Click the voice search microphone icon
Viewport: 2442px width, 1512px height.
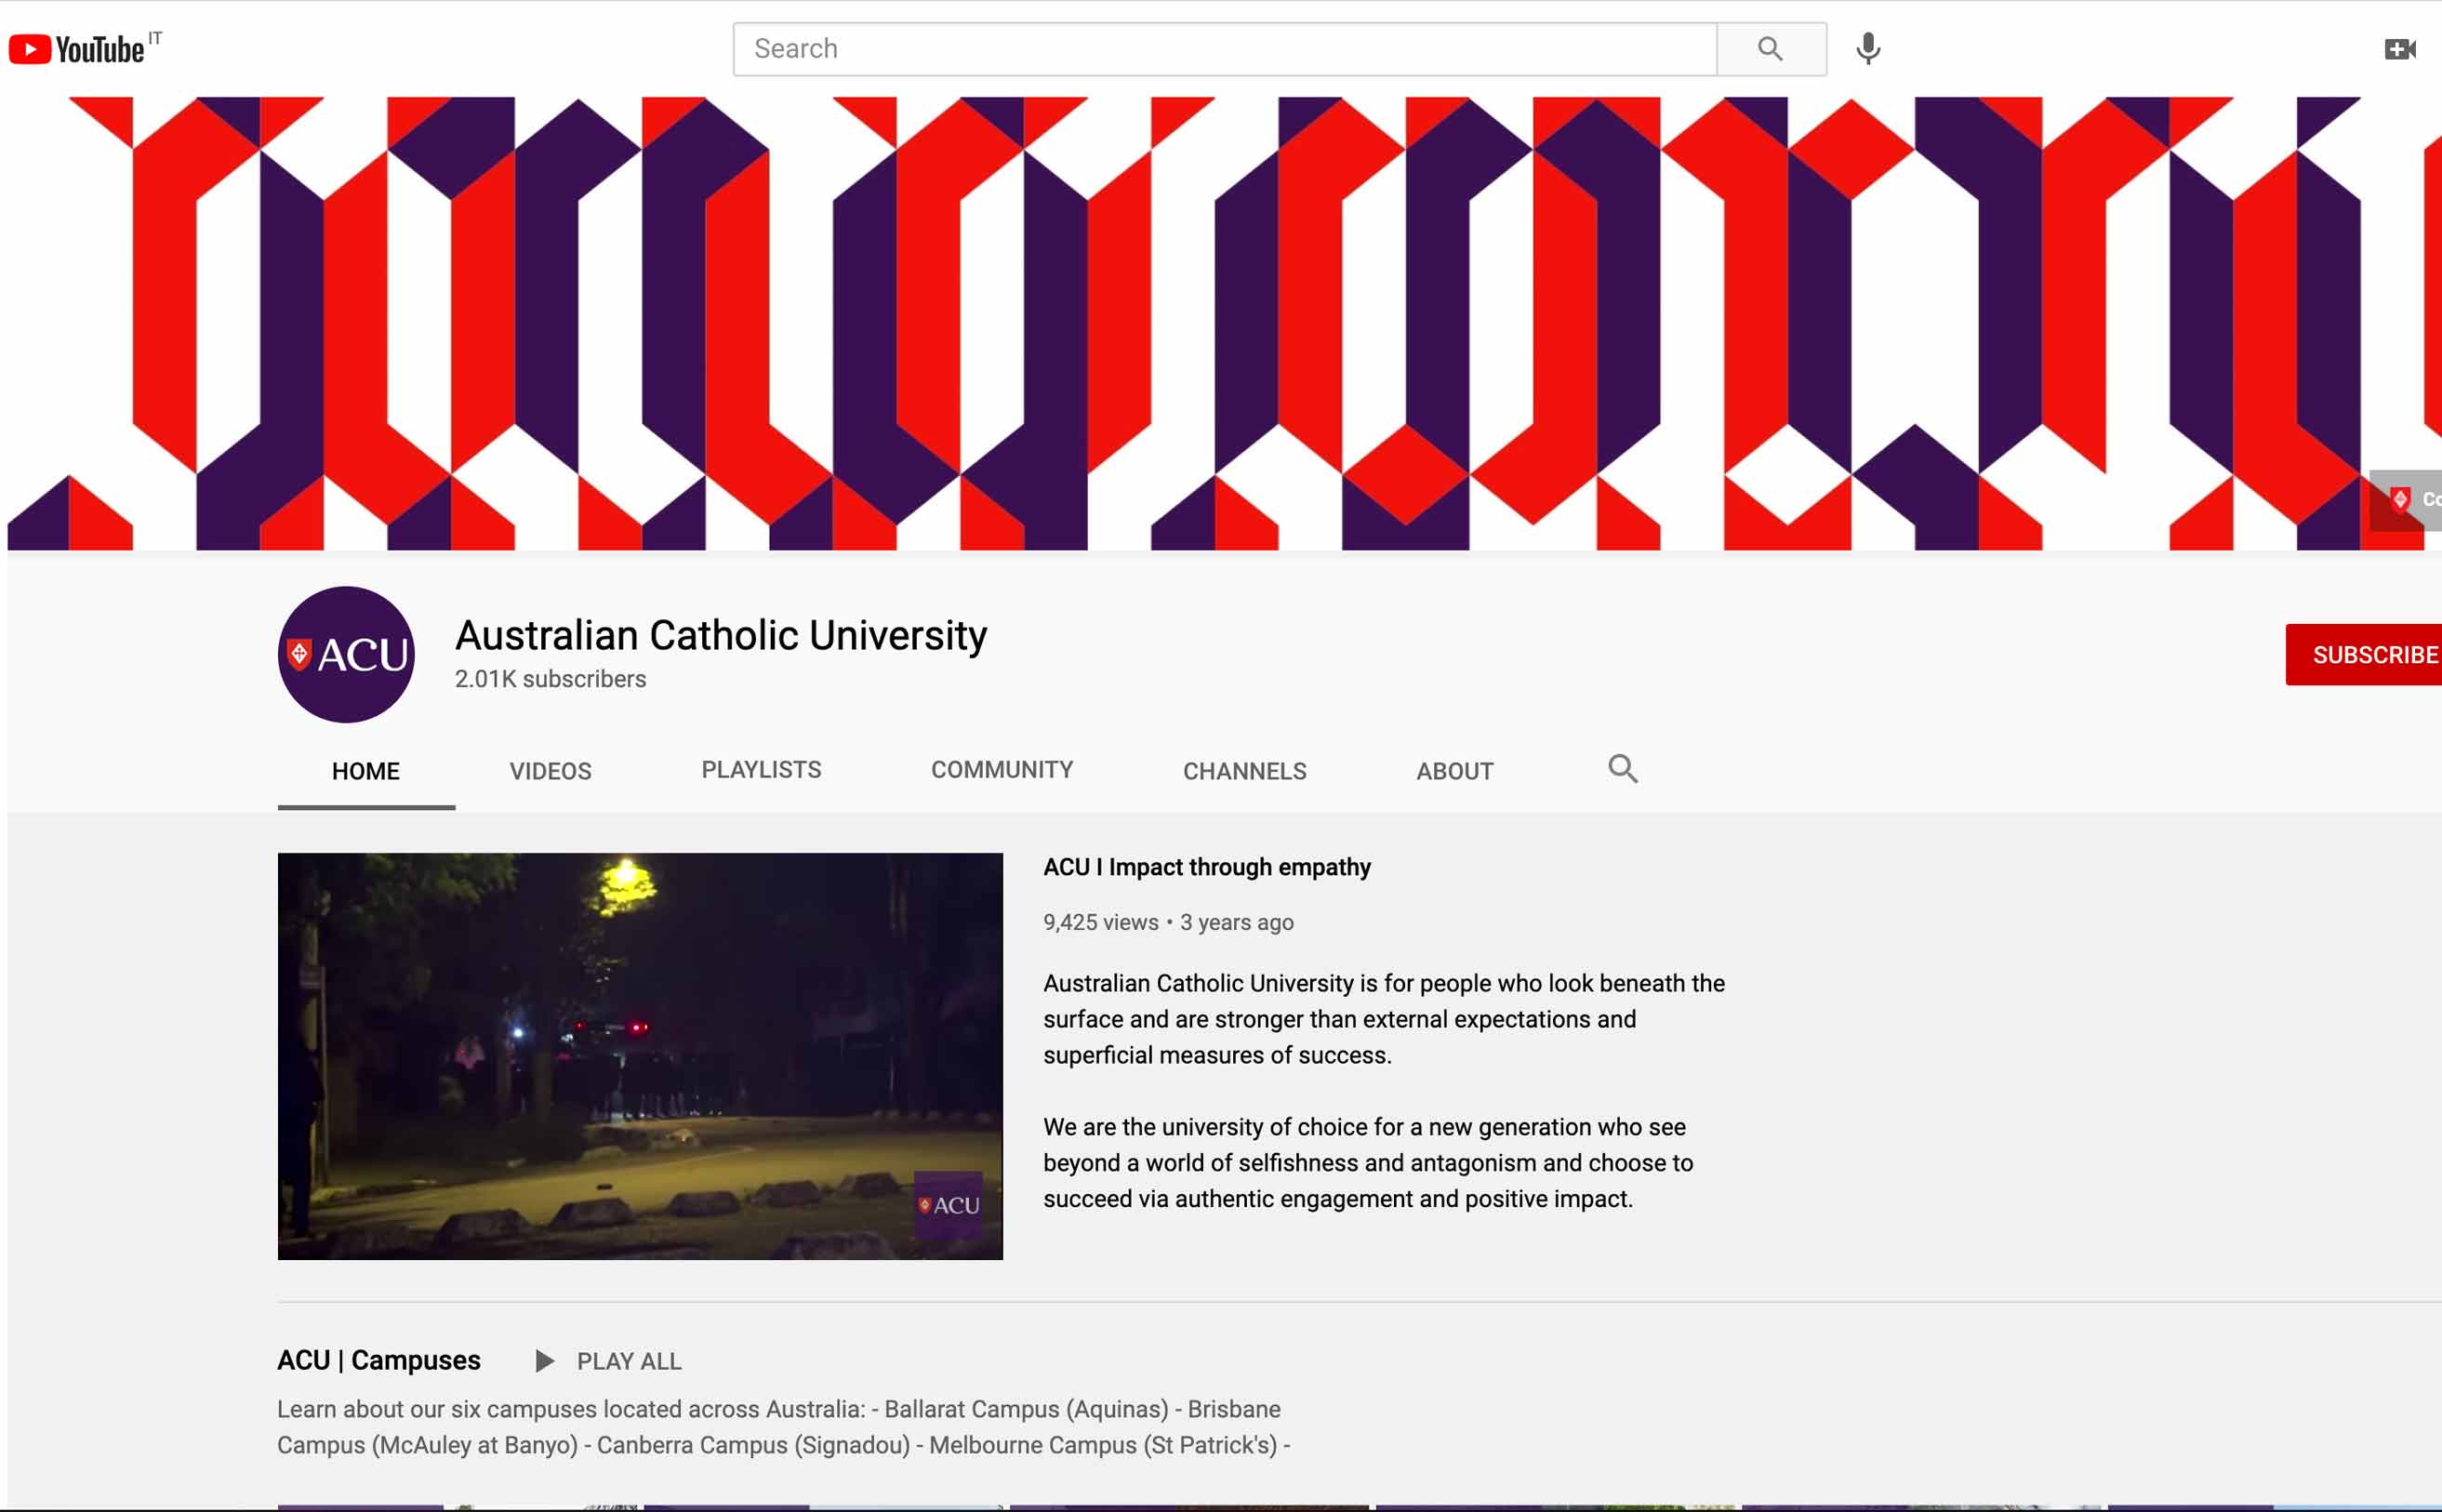(x=1868, y=49)
